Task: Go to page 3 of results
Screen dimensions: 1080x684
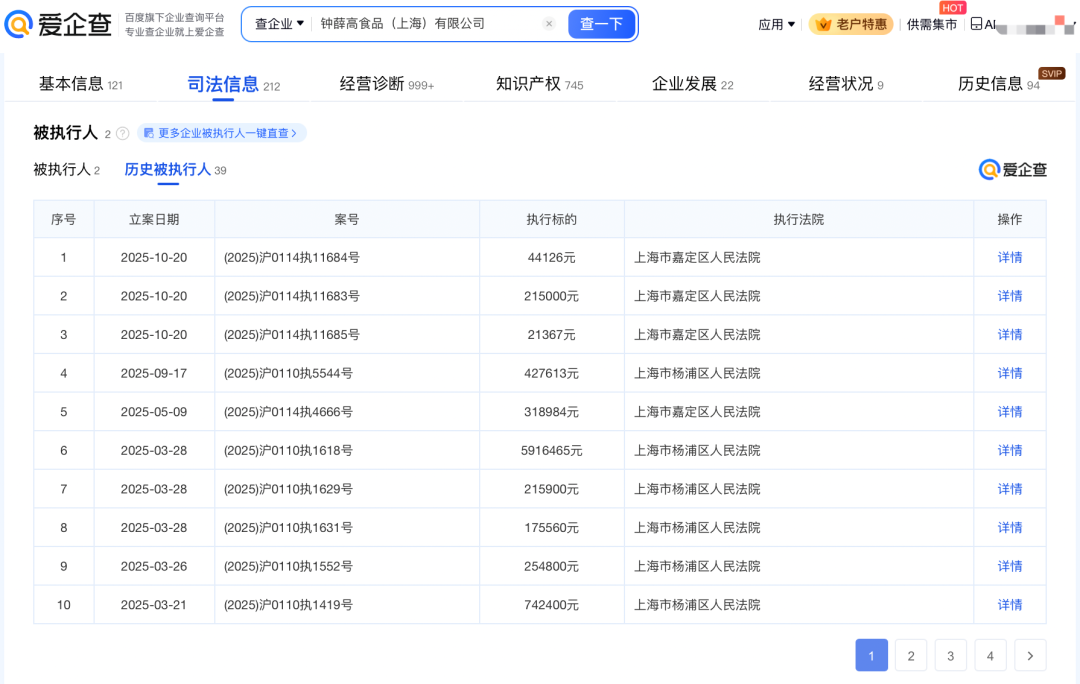Action: (950, 656)
